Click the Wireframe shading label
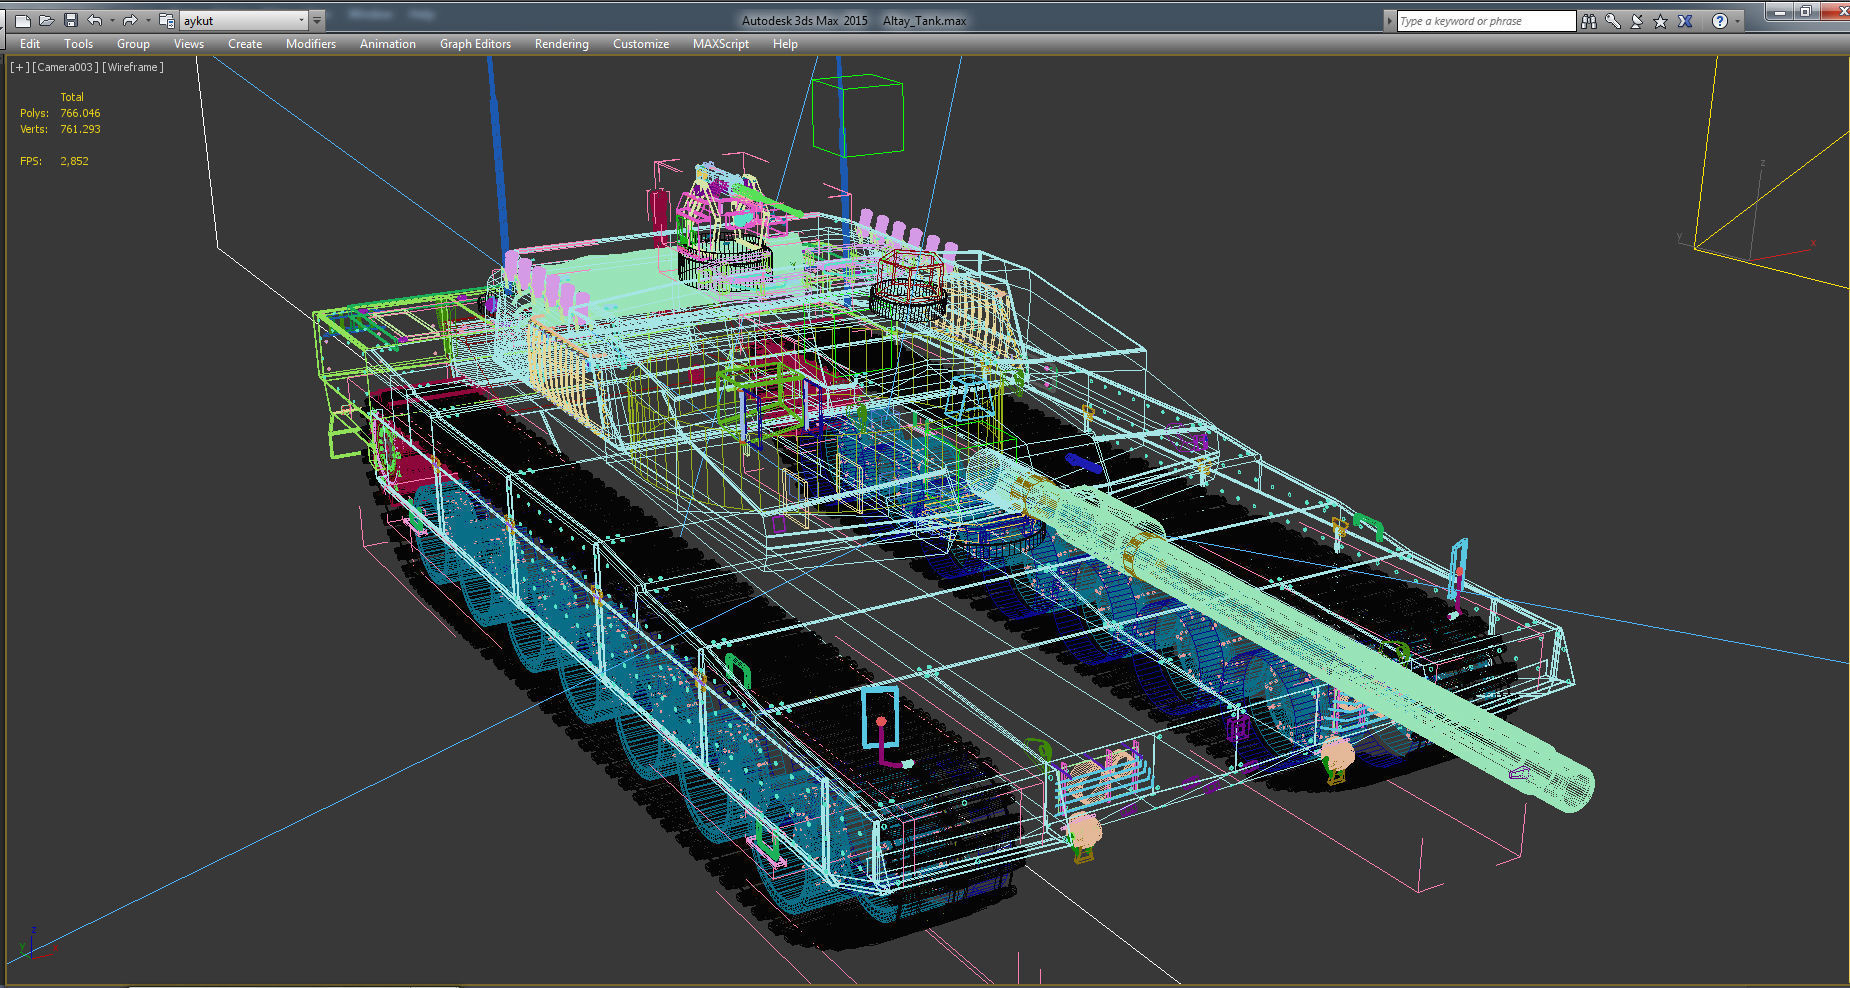 (133, 67)
